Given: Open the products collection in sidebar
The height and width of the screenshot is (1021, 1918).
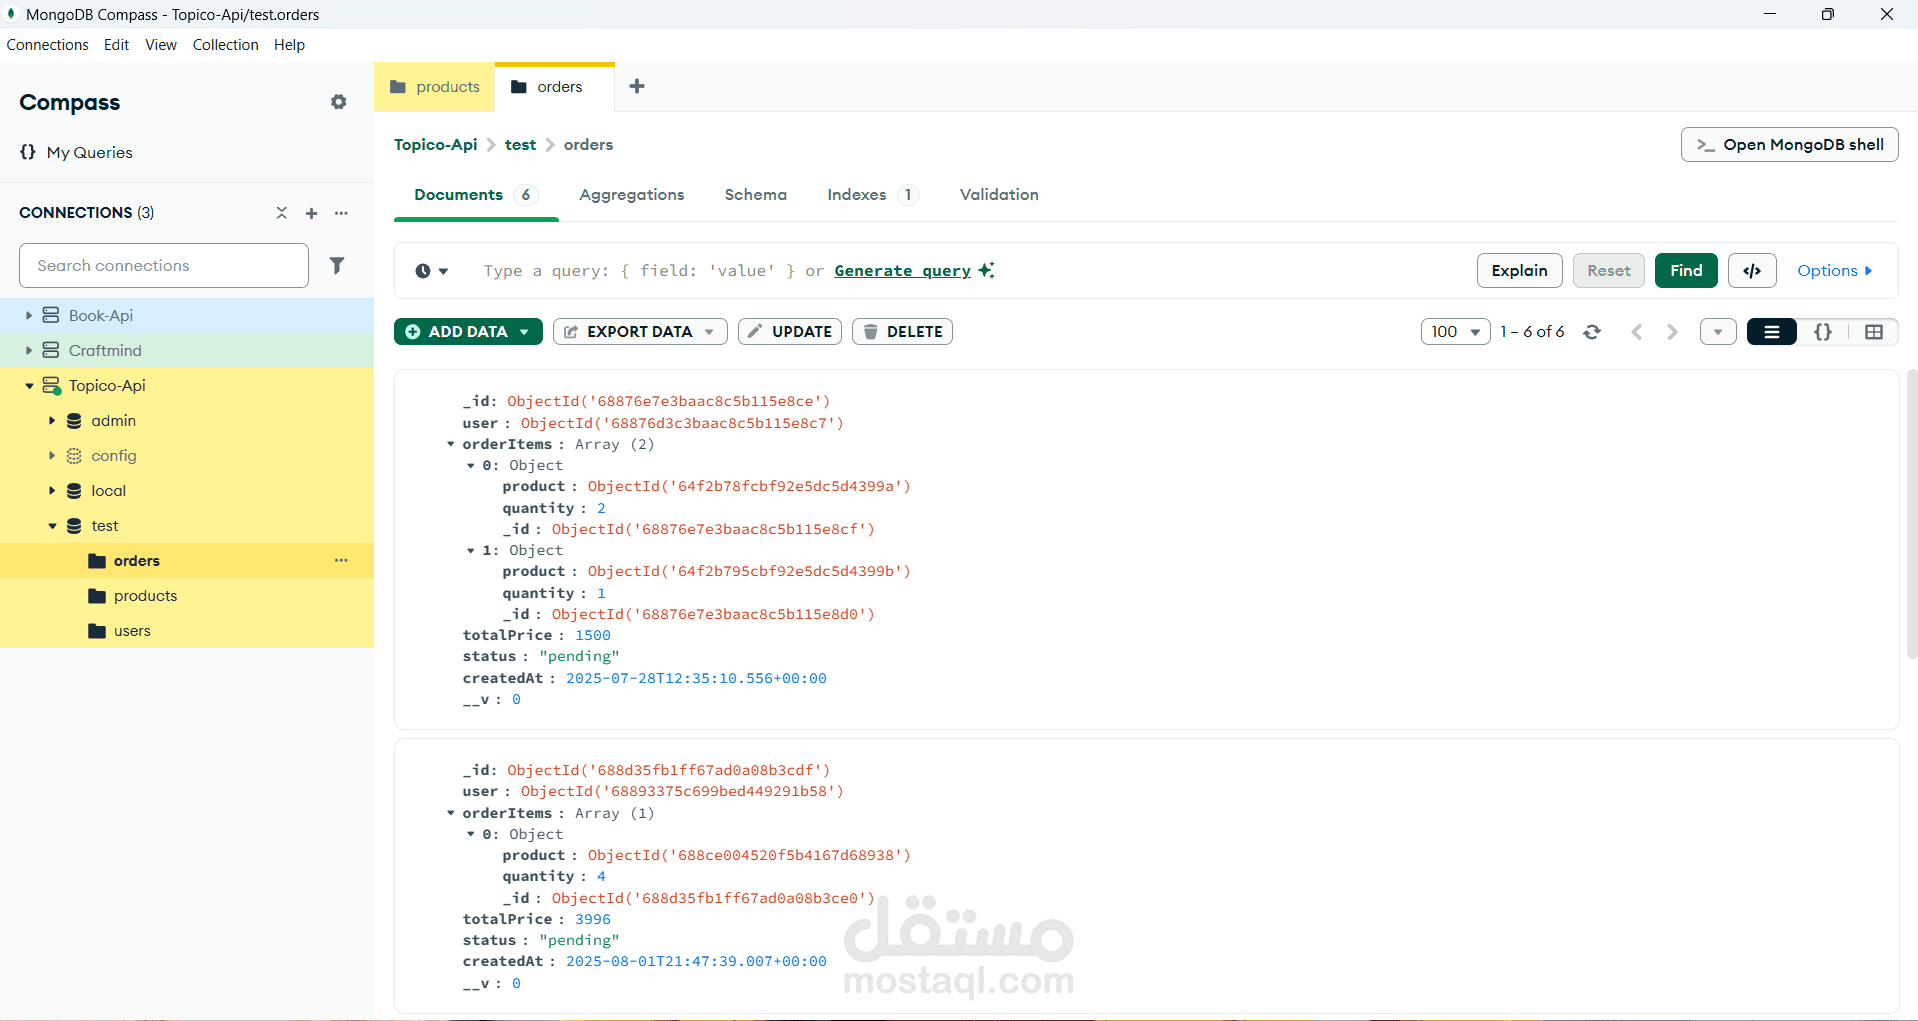Looking at the screenshot, I should [187, 595].
